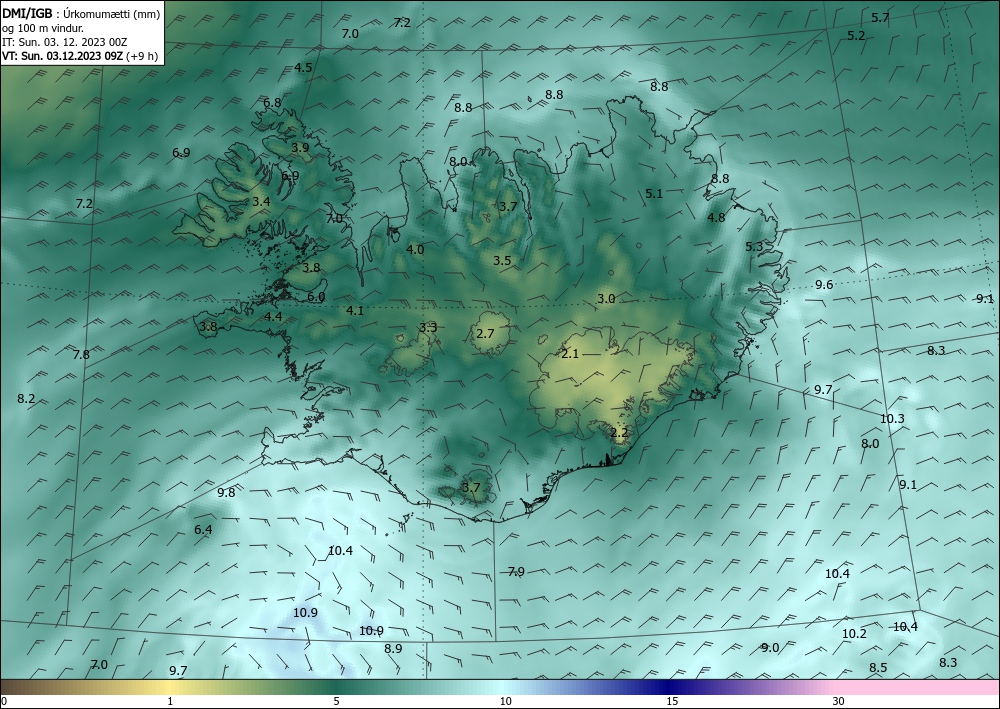Viewport: 1000px width, 709px height.
Task: Click the 6.4 value label
Action: click(203, 529)
